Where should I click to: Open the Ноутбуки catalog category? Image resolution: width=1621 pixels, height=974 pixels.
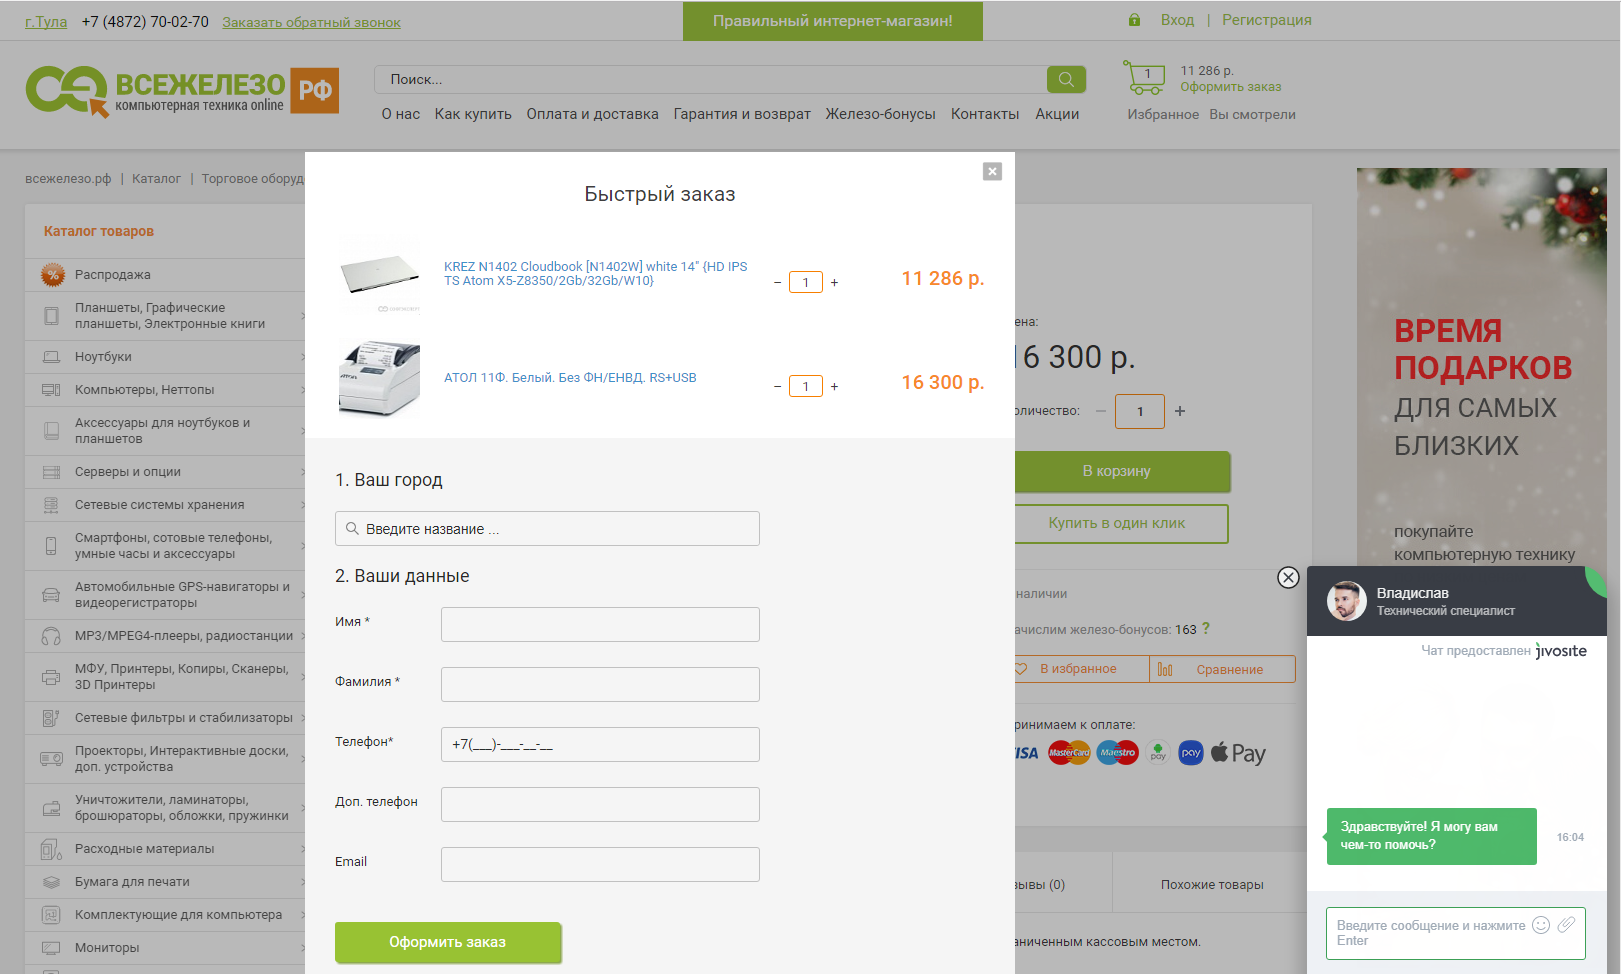pyautogui.click(x=103, y=357)
